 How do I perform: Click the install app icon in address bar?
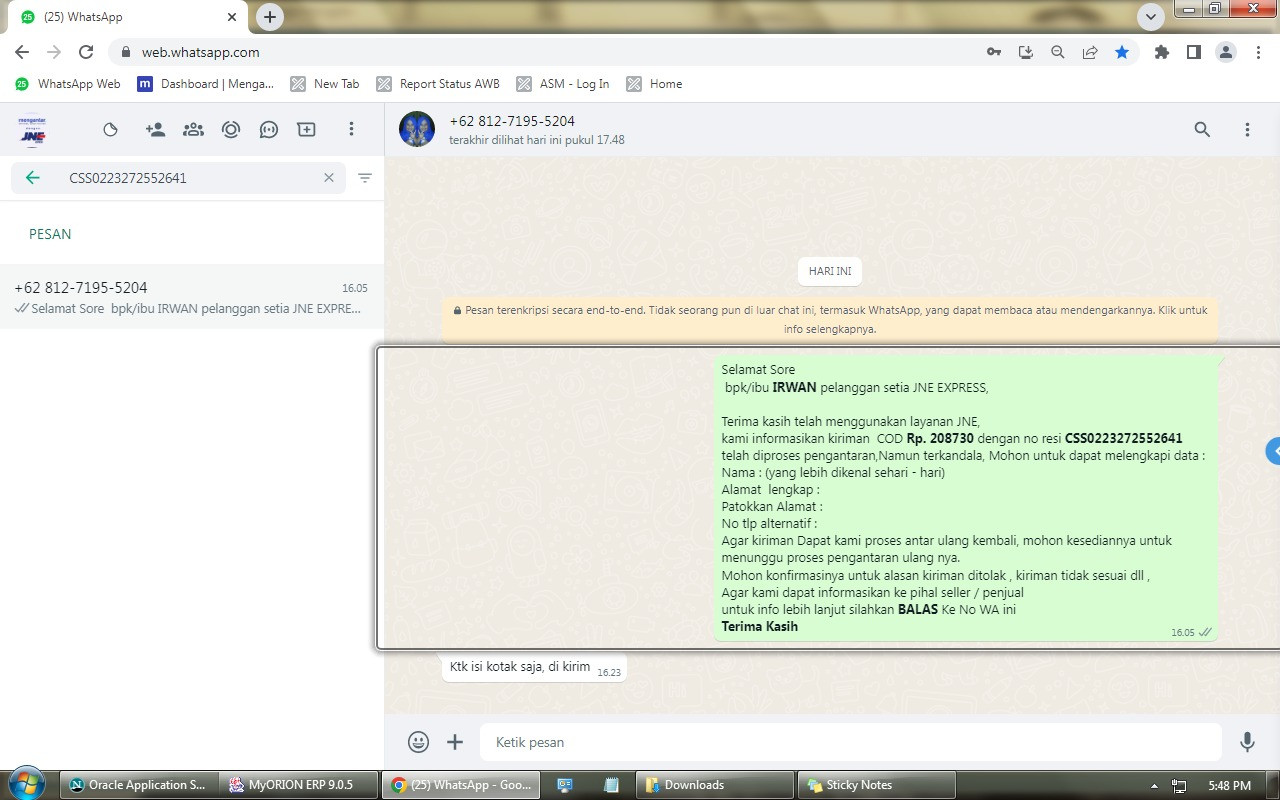coord(1026,52)
